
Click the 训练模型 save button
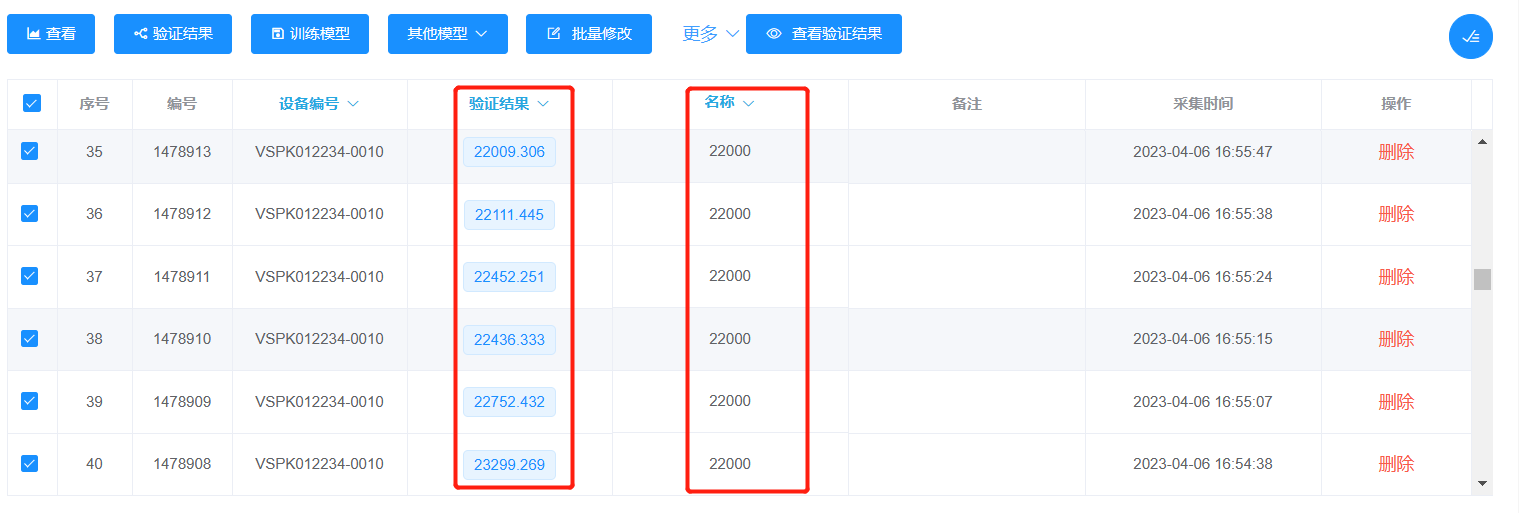[310, 34]
